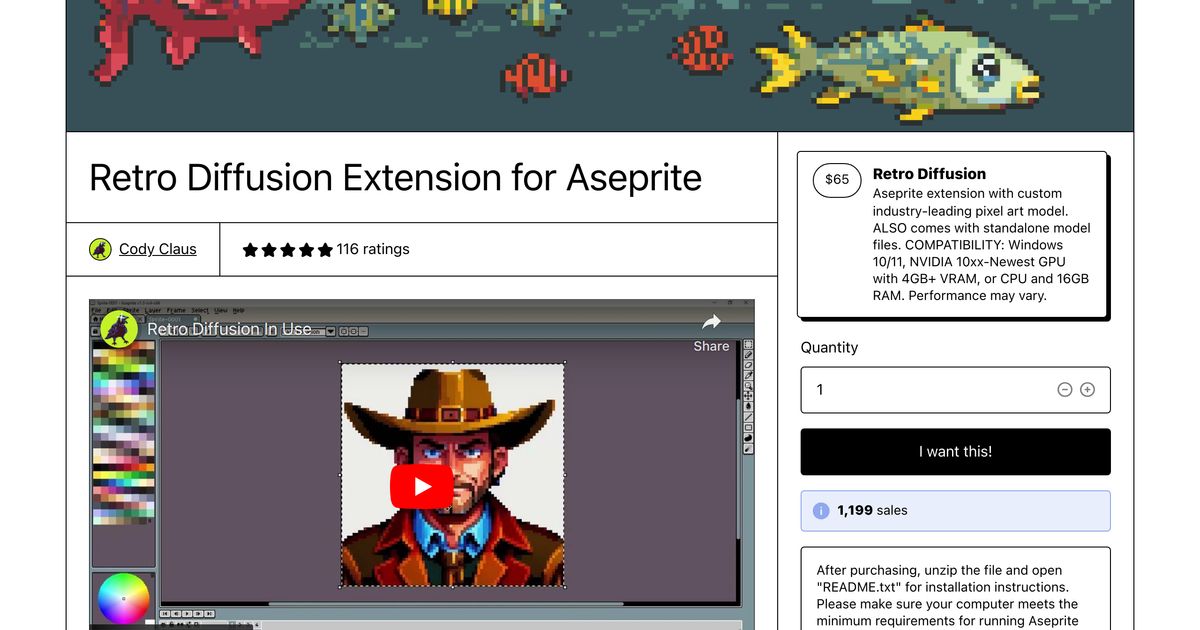This screenshot has height=630, width=1200.
Task: Click the "I want this!" button
Action: [x=955, y=451]
